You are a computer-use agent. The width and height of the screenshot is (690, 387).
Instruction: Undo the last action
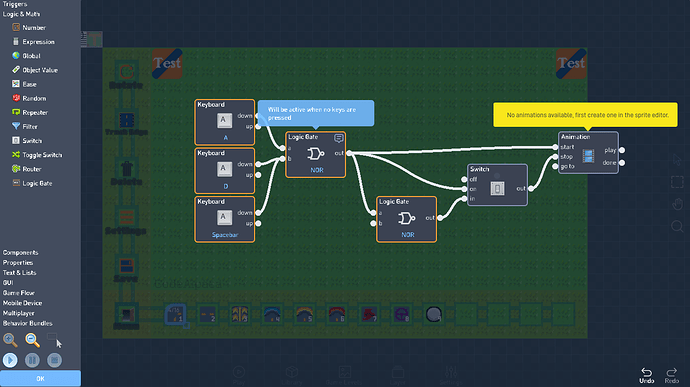(646, 376)
